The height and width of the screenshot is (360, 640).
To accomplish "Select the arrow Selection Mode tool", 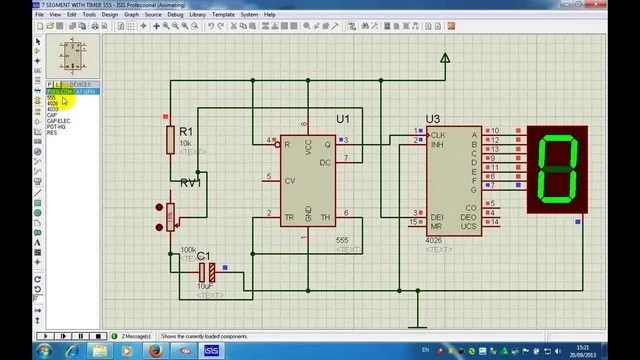I will pos(38,42).
